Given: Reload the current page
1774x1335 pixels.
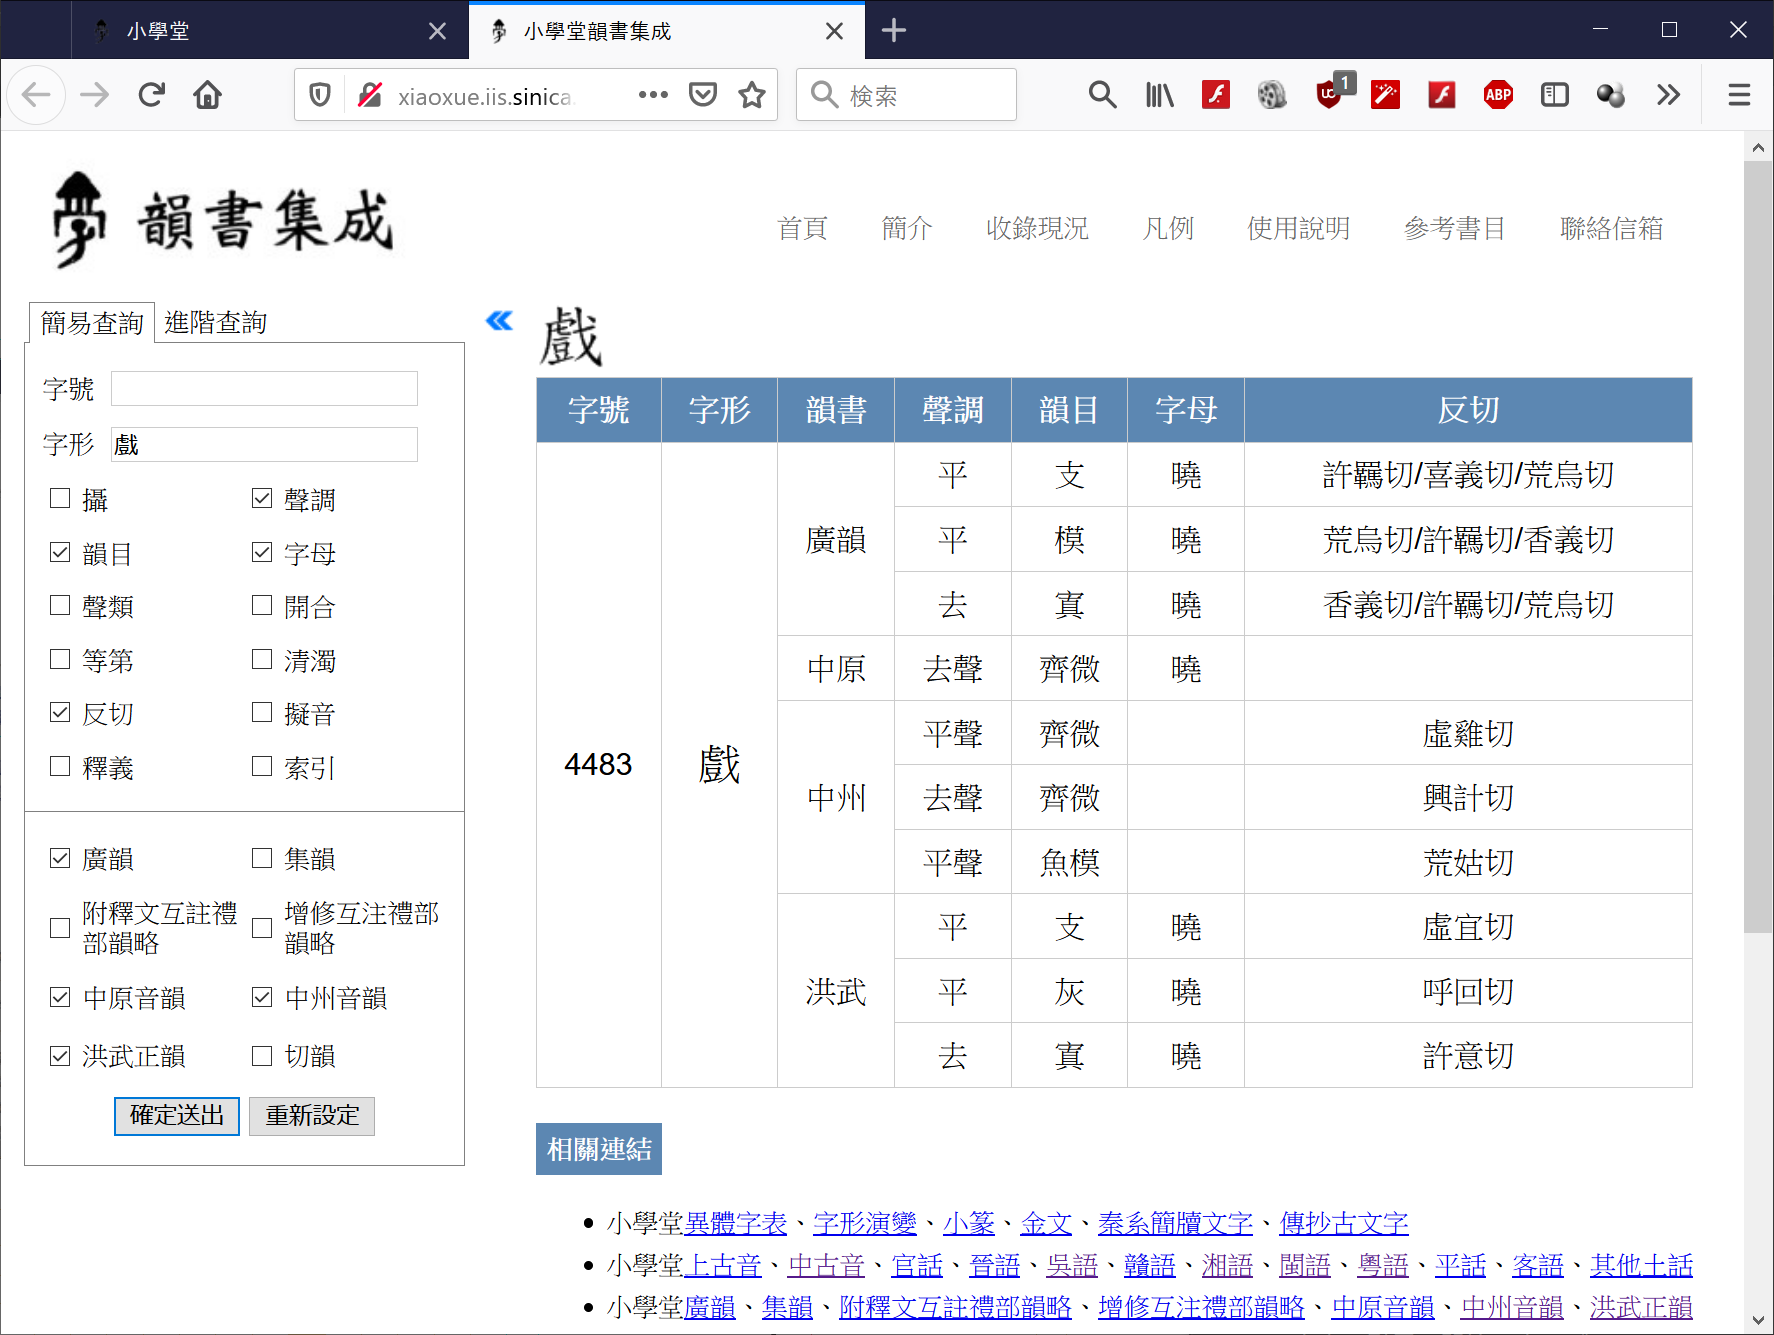Looking at the screenshot, I should point(152,95).
